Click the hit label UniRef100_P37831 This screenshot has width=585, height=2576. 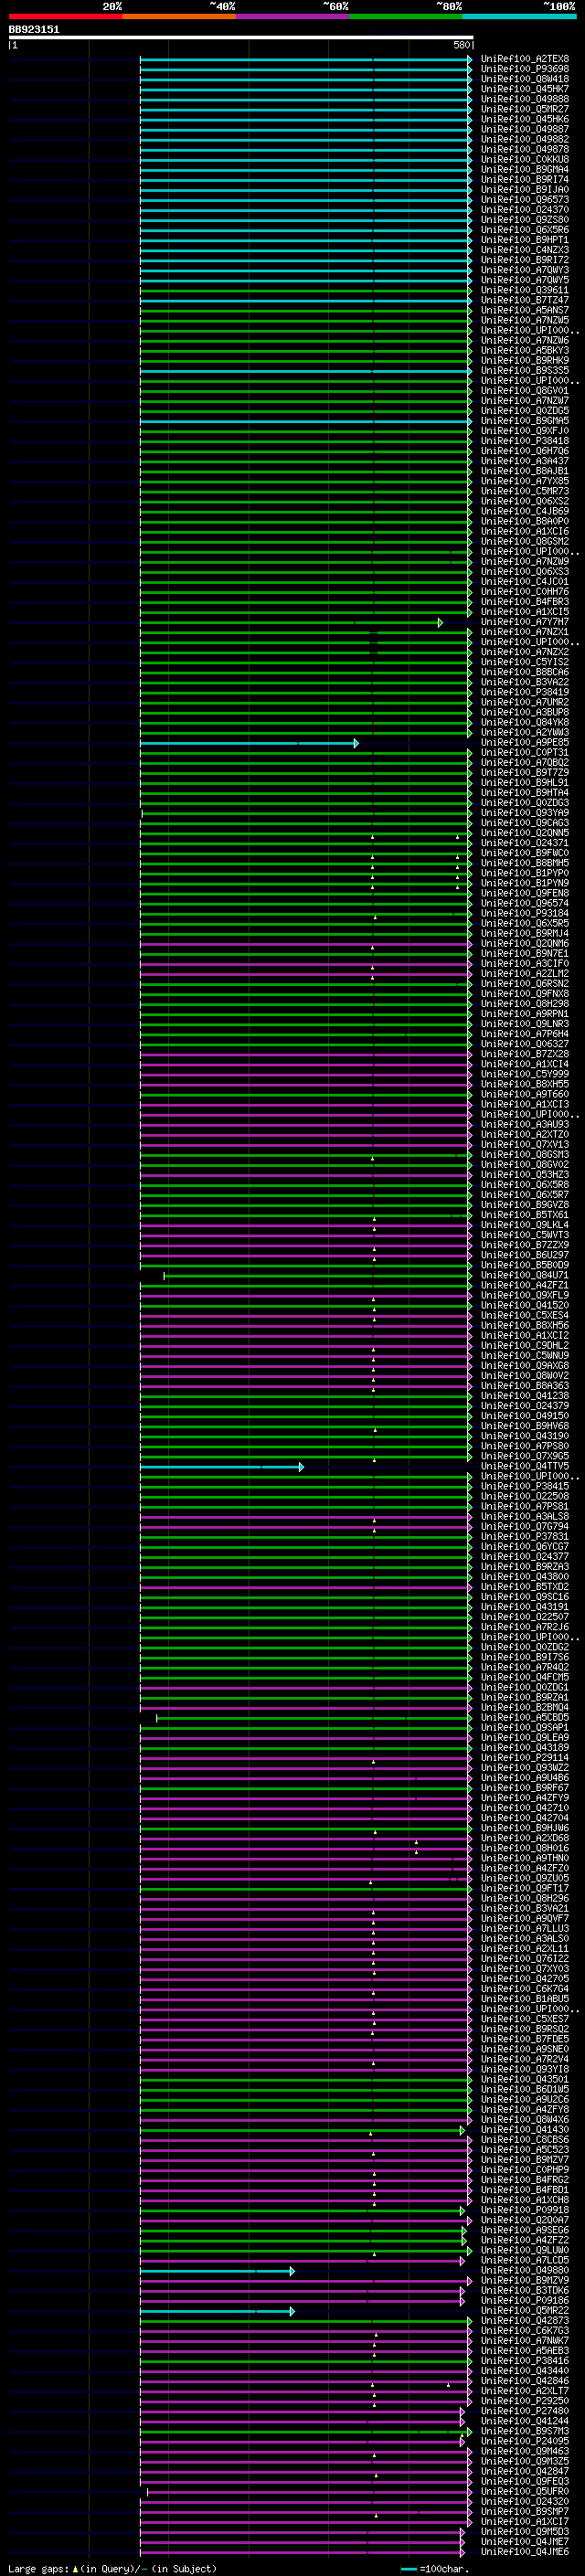[525, 1537]
